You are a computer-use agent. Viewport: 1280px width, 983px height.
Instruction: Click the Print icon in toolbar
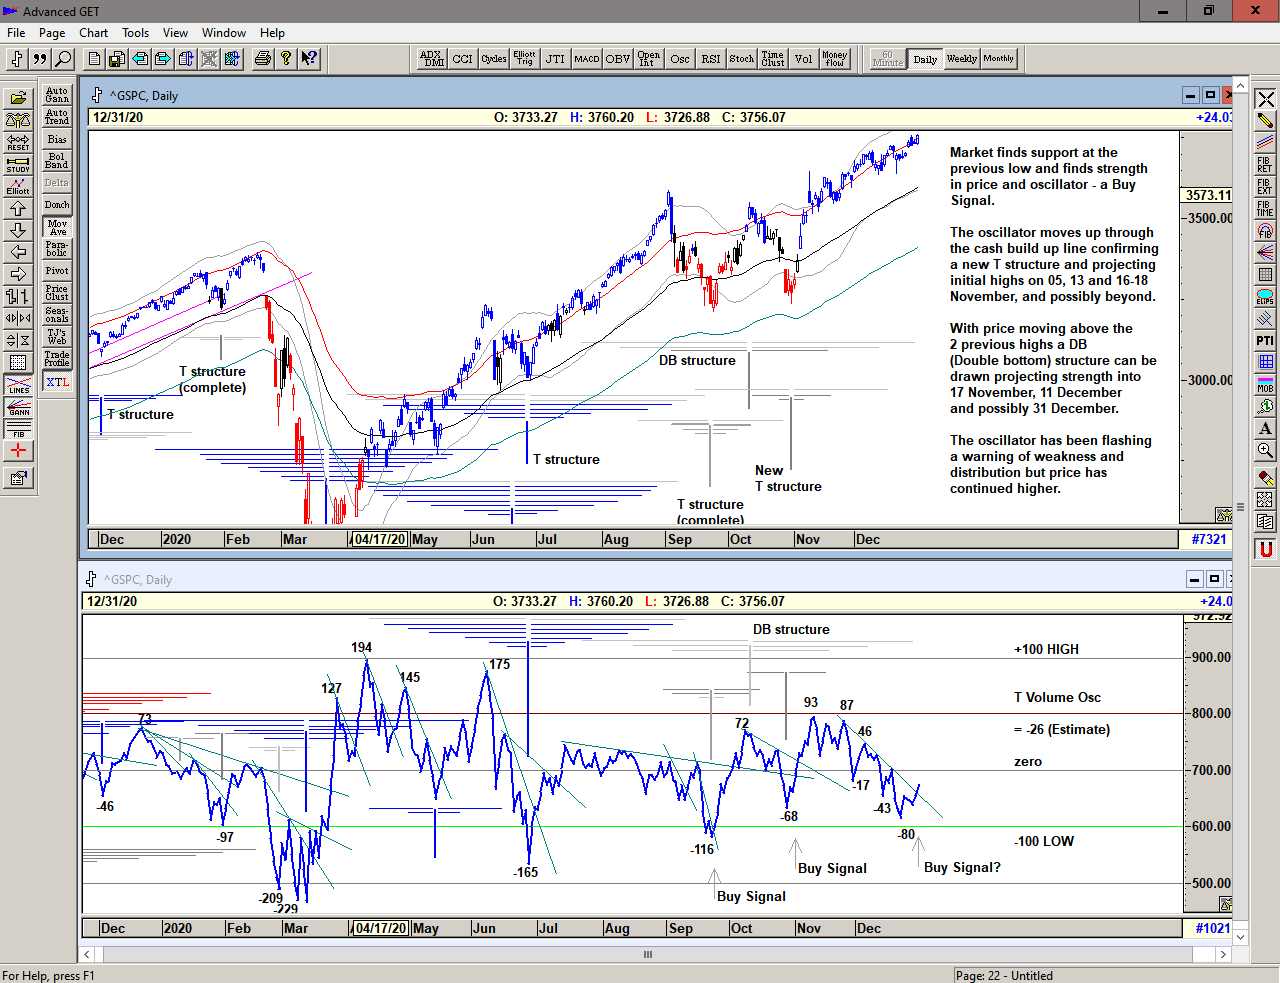click(x=262, y=59)
